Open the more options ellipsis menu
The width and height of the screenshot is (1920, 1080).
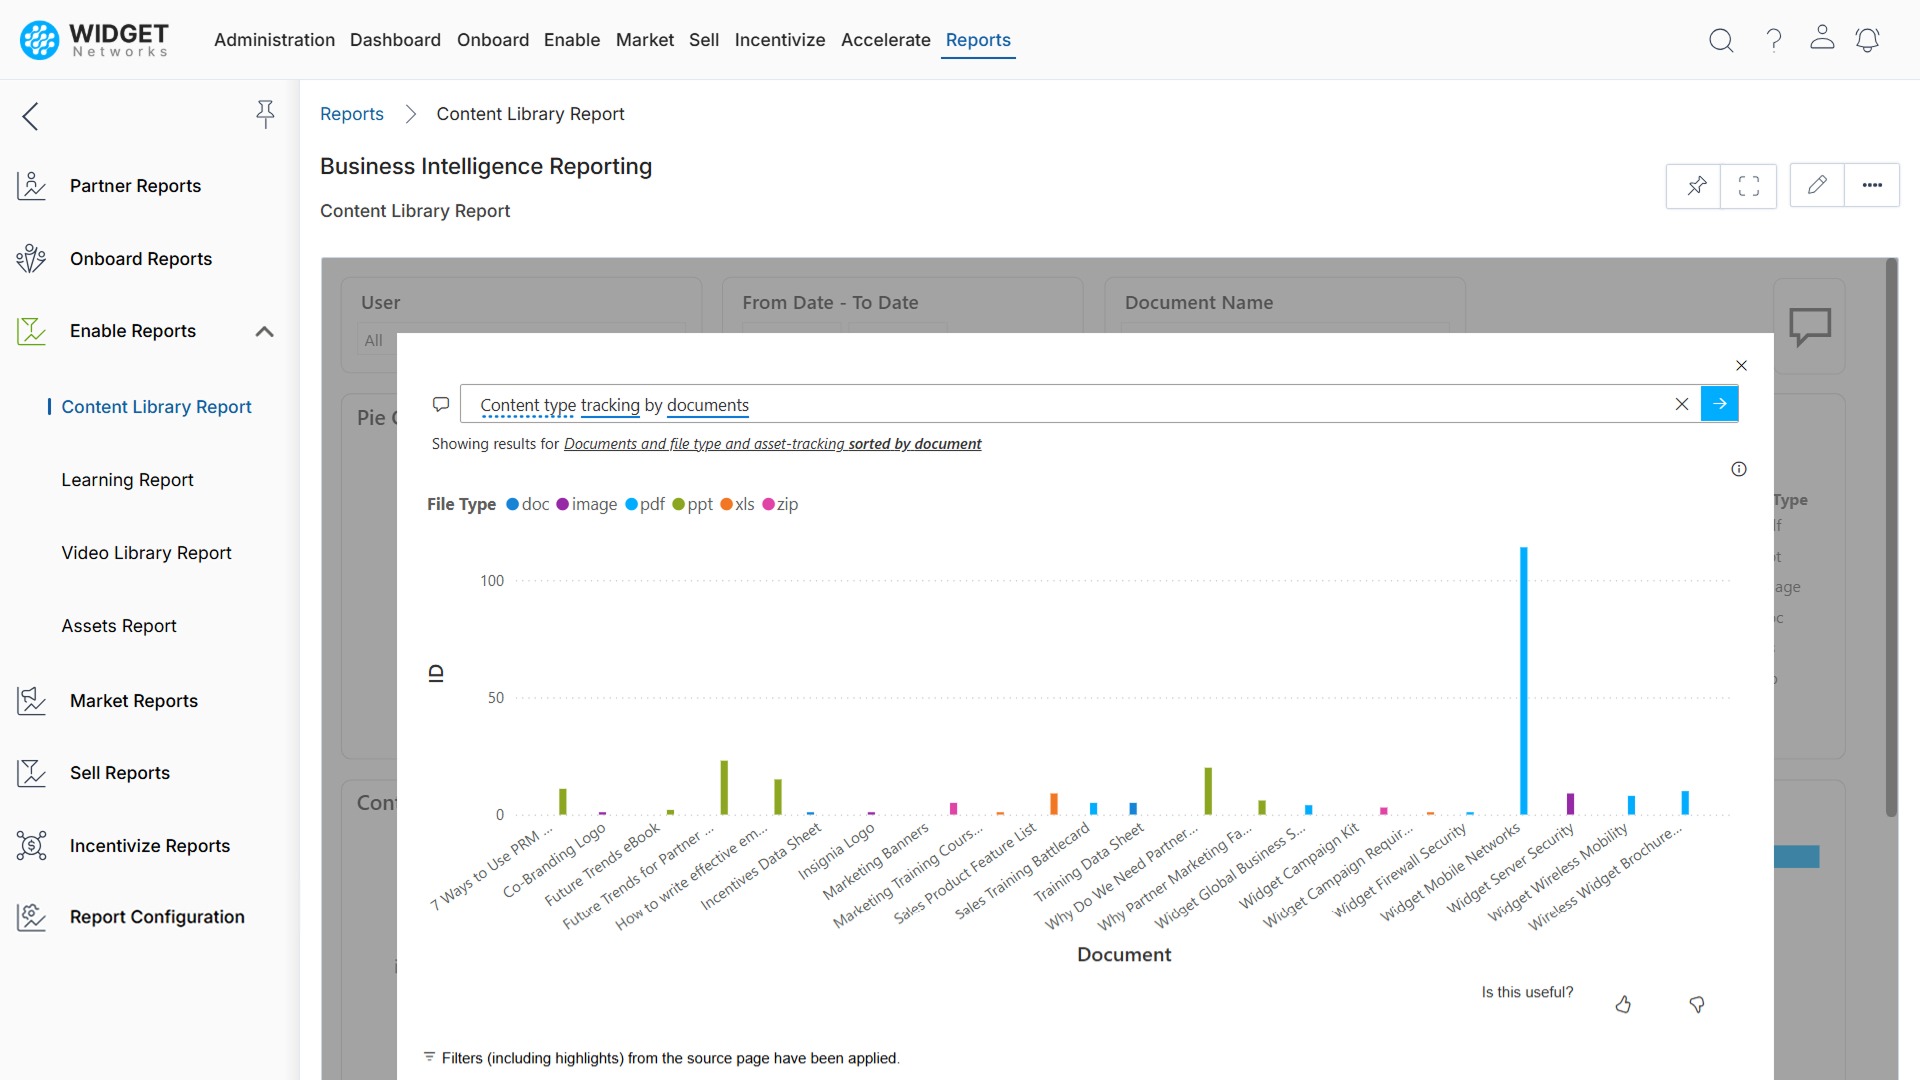pos(1873,185)
